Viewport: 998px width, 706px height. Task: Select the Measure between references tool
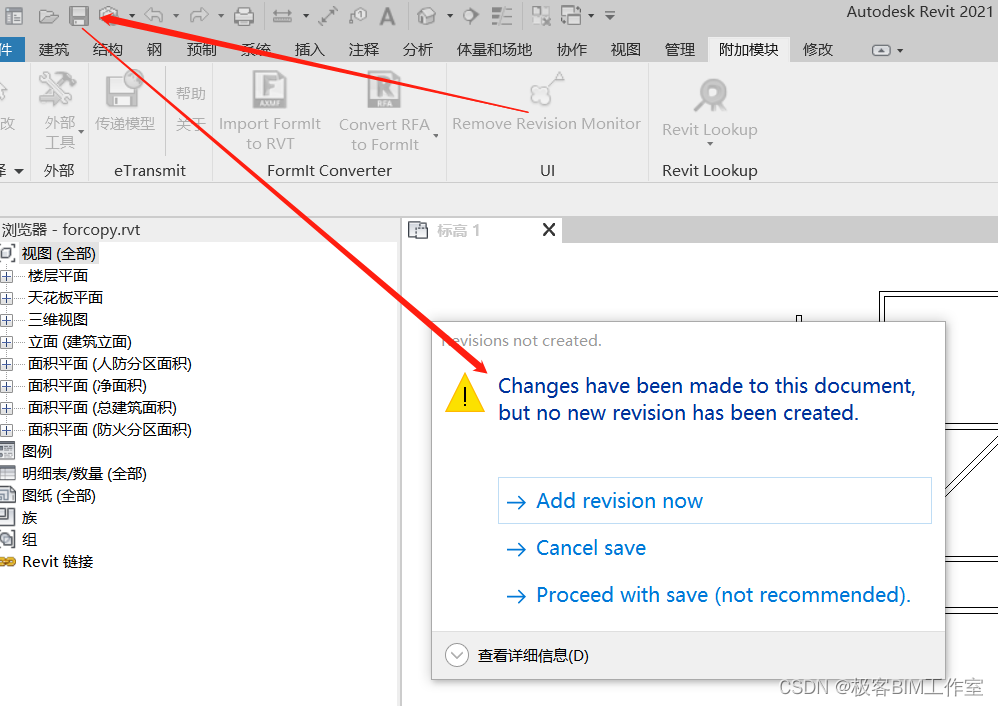tap(283, 15)
